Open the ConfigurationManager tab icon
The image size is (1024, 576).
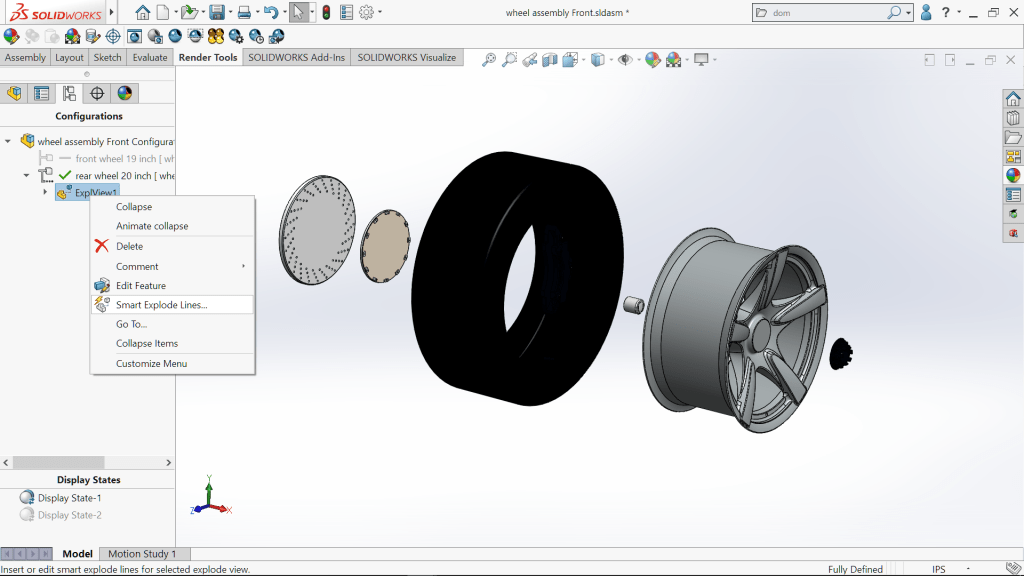pos(69,93)
